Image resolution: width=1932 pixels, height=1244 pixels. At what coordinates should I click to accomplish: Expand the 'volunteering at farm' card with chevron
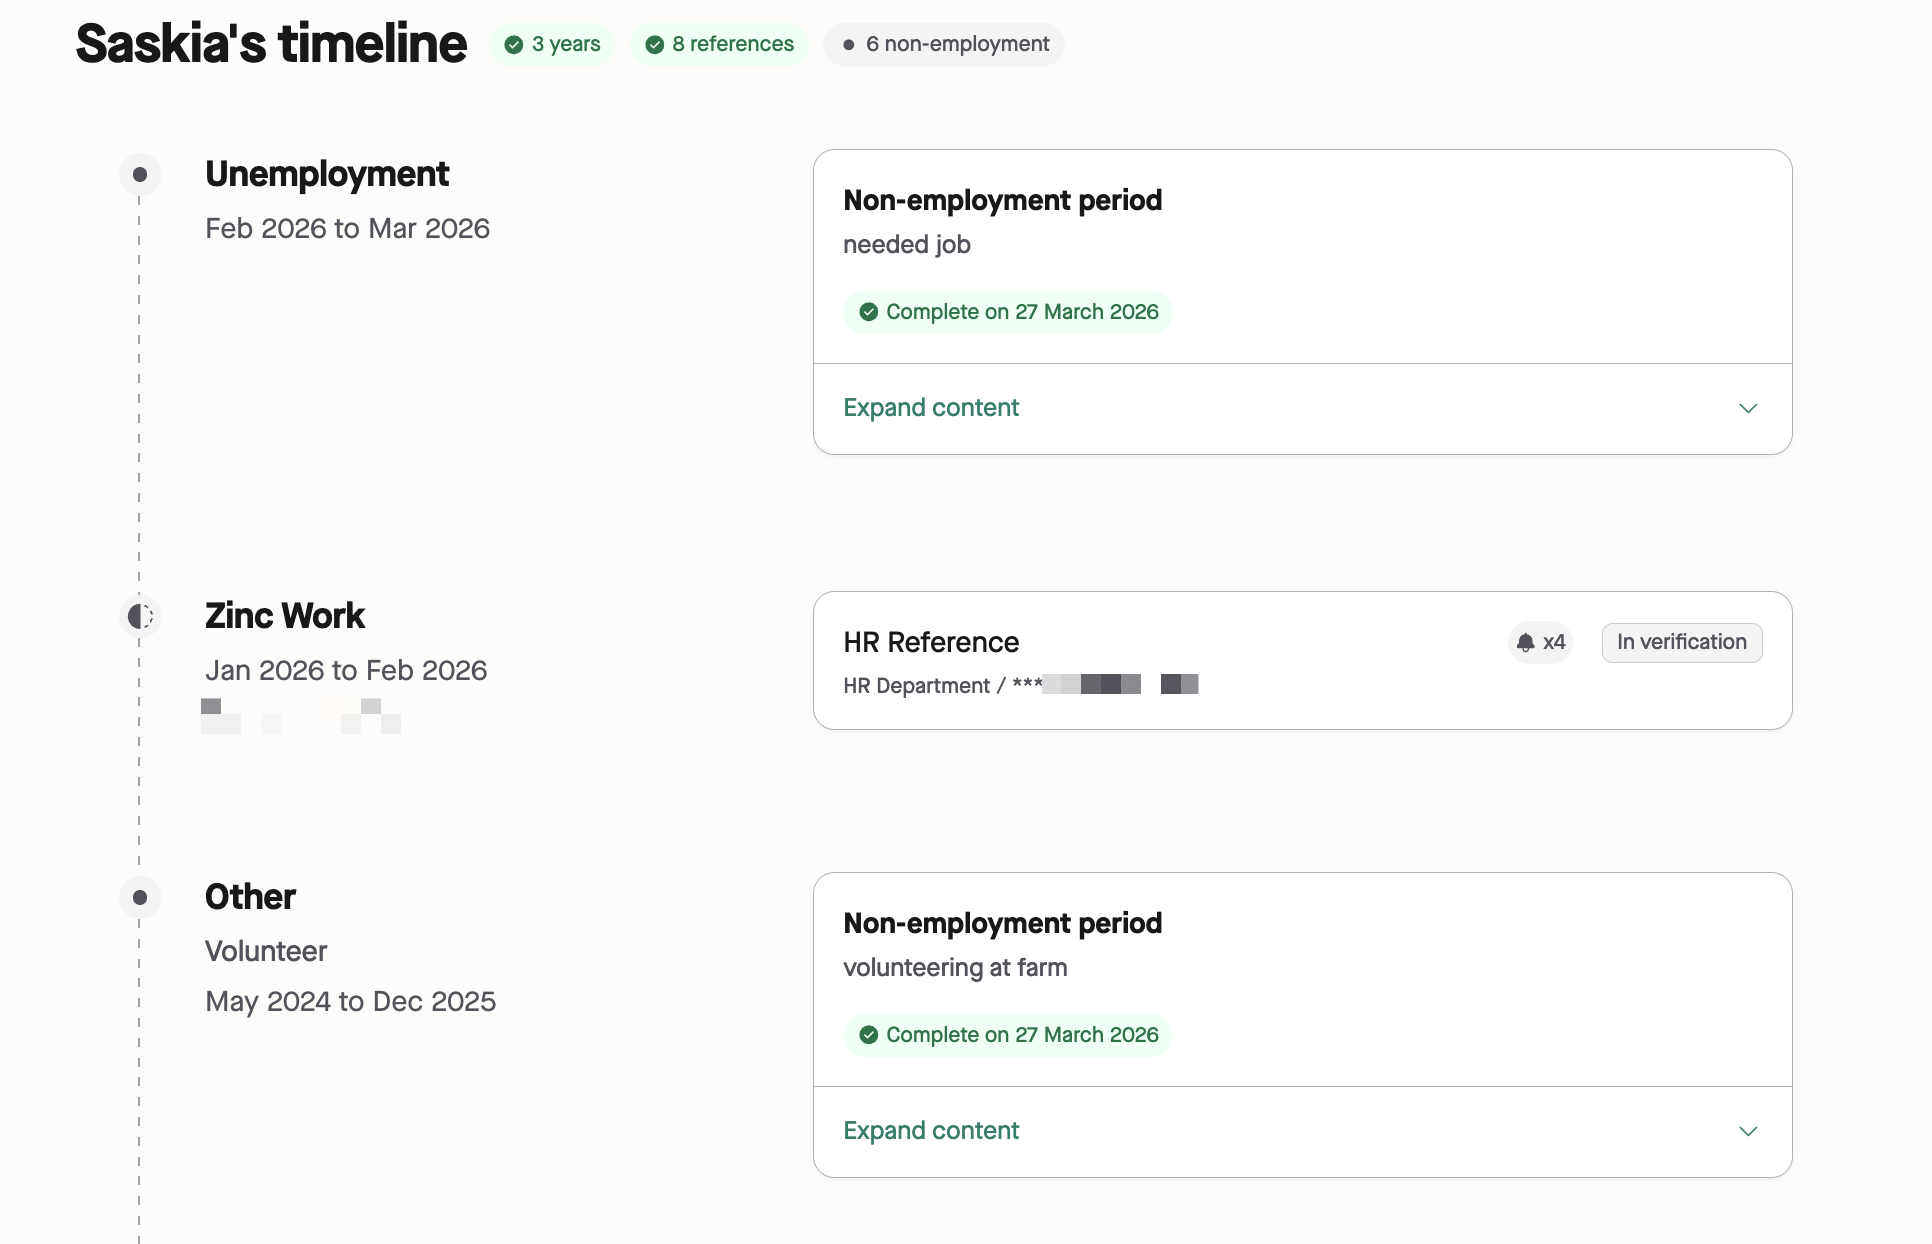[x=1748, y=1131]
